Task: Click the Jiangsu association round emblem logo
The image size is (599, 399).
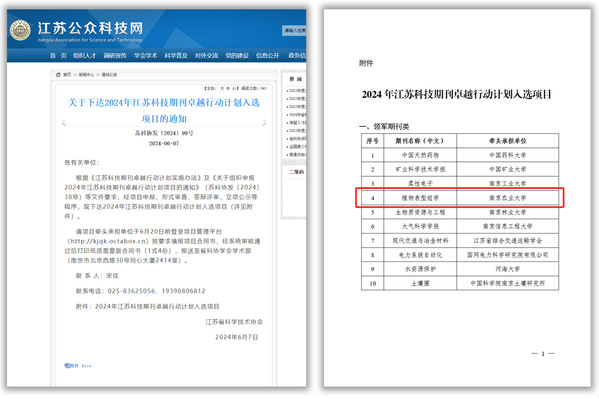Action: point(20,30)
